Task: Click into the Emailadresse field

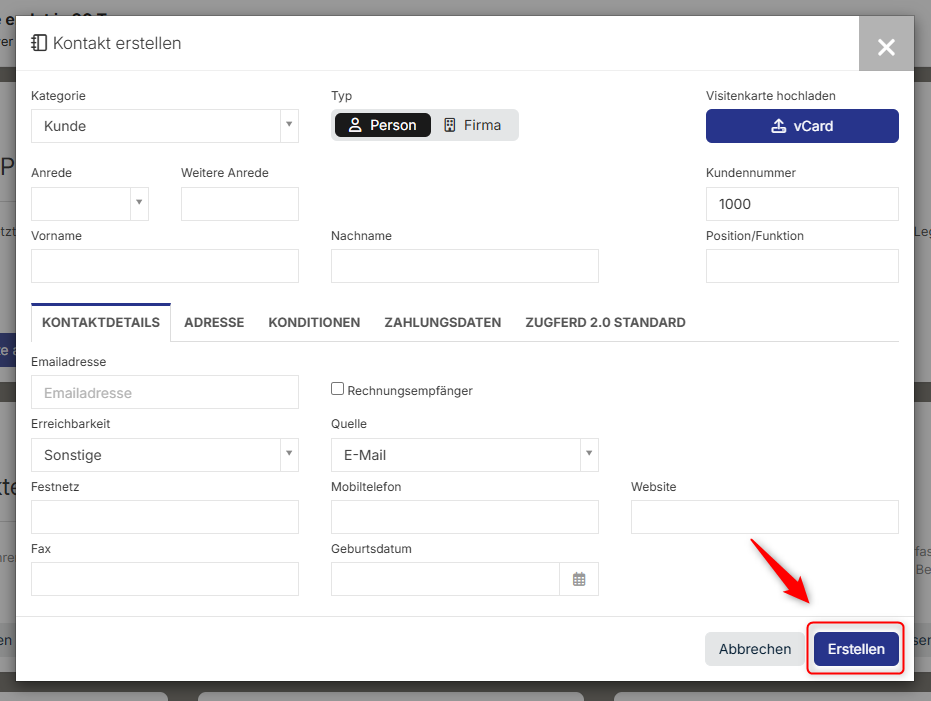Action: (x=165, y=393)
